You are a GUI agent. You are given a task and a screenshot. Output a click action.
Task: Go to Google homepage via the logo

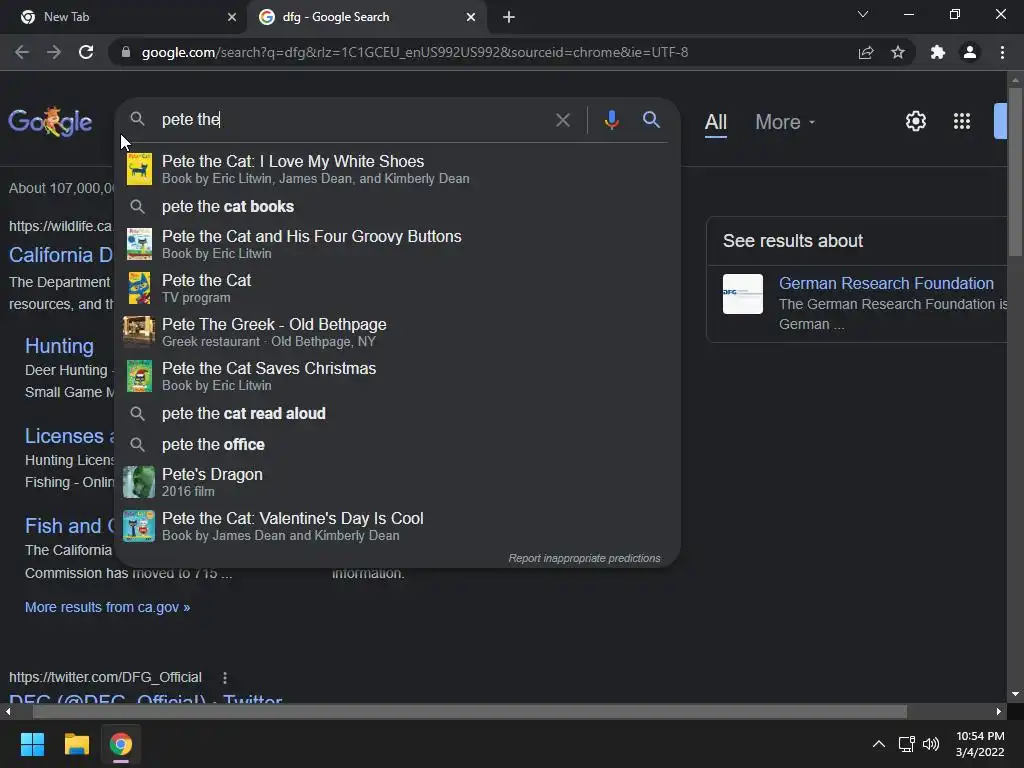point(50,121)
